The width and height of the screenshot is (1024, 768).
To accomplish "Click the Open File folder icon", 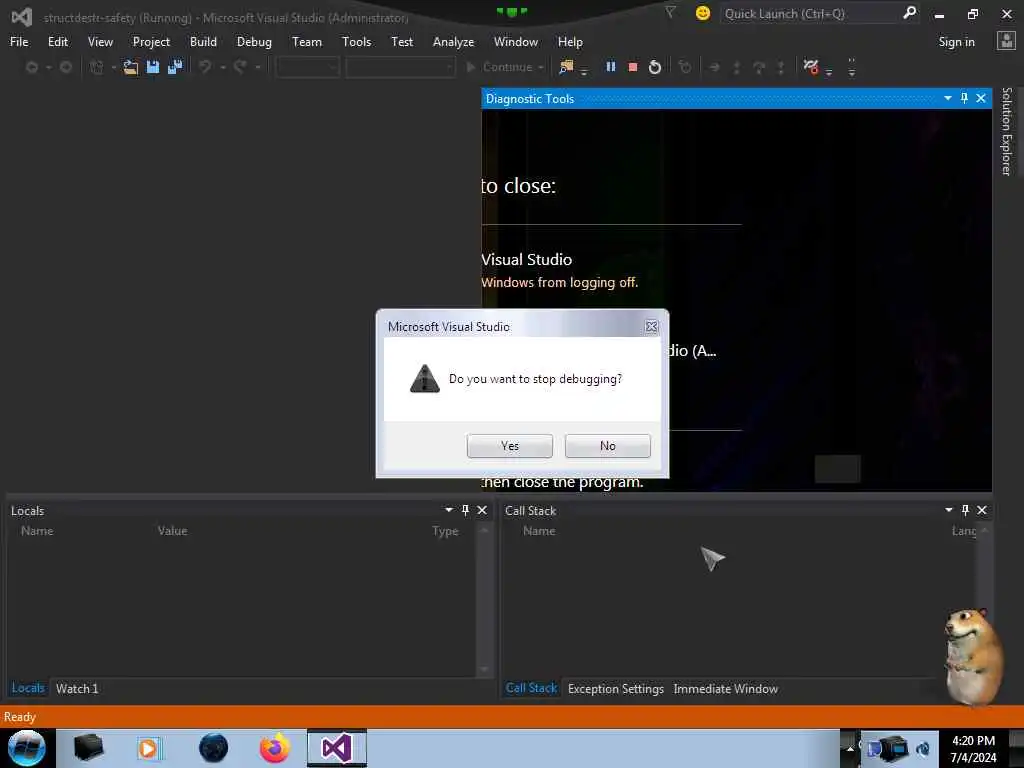I will (131, 67).
